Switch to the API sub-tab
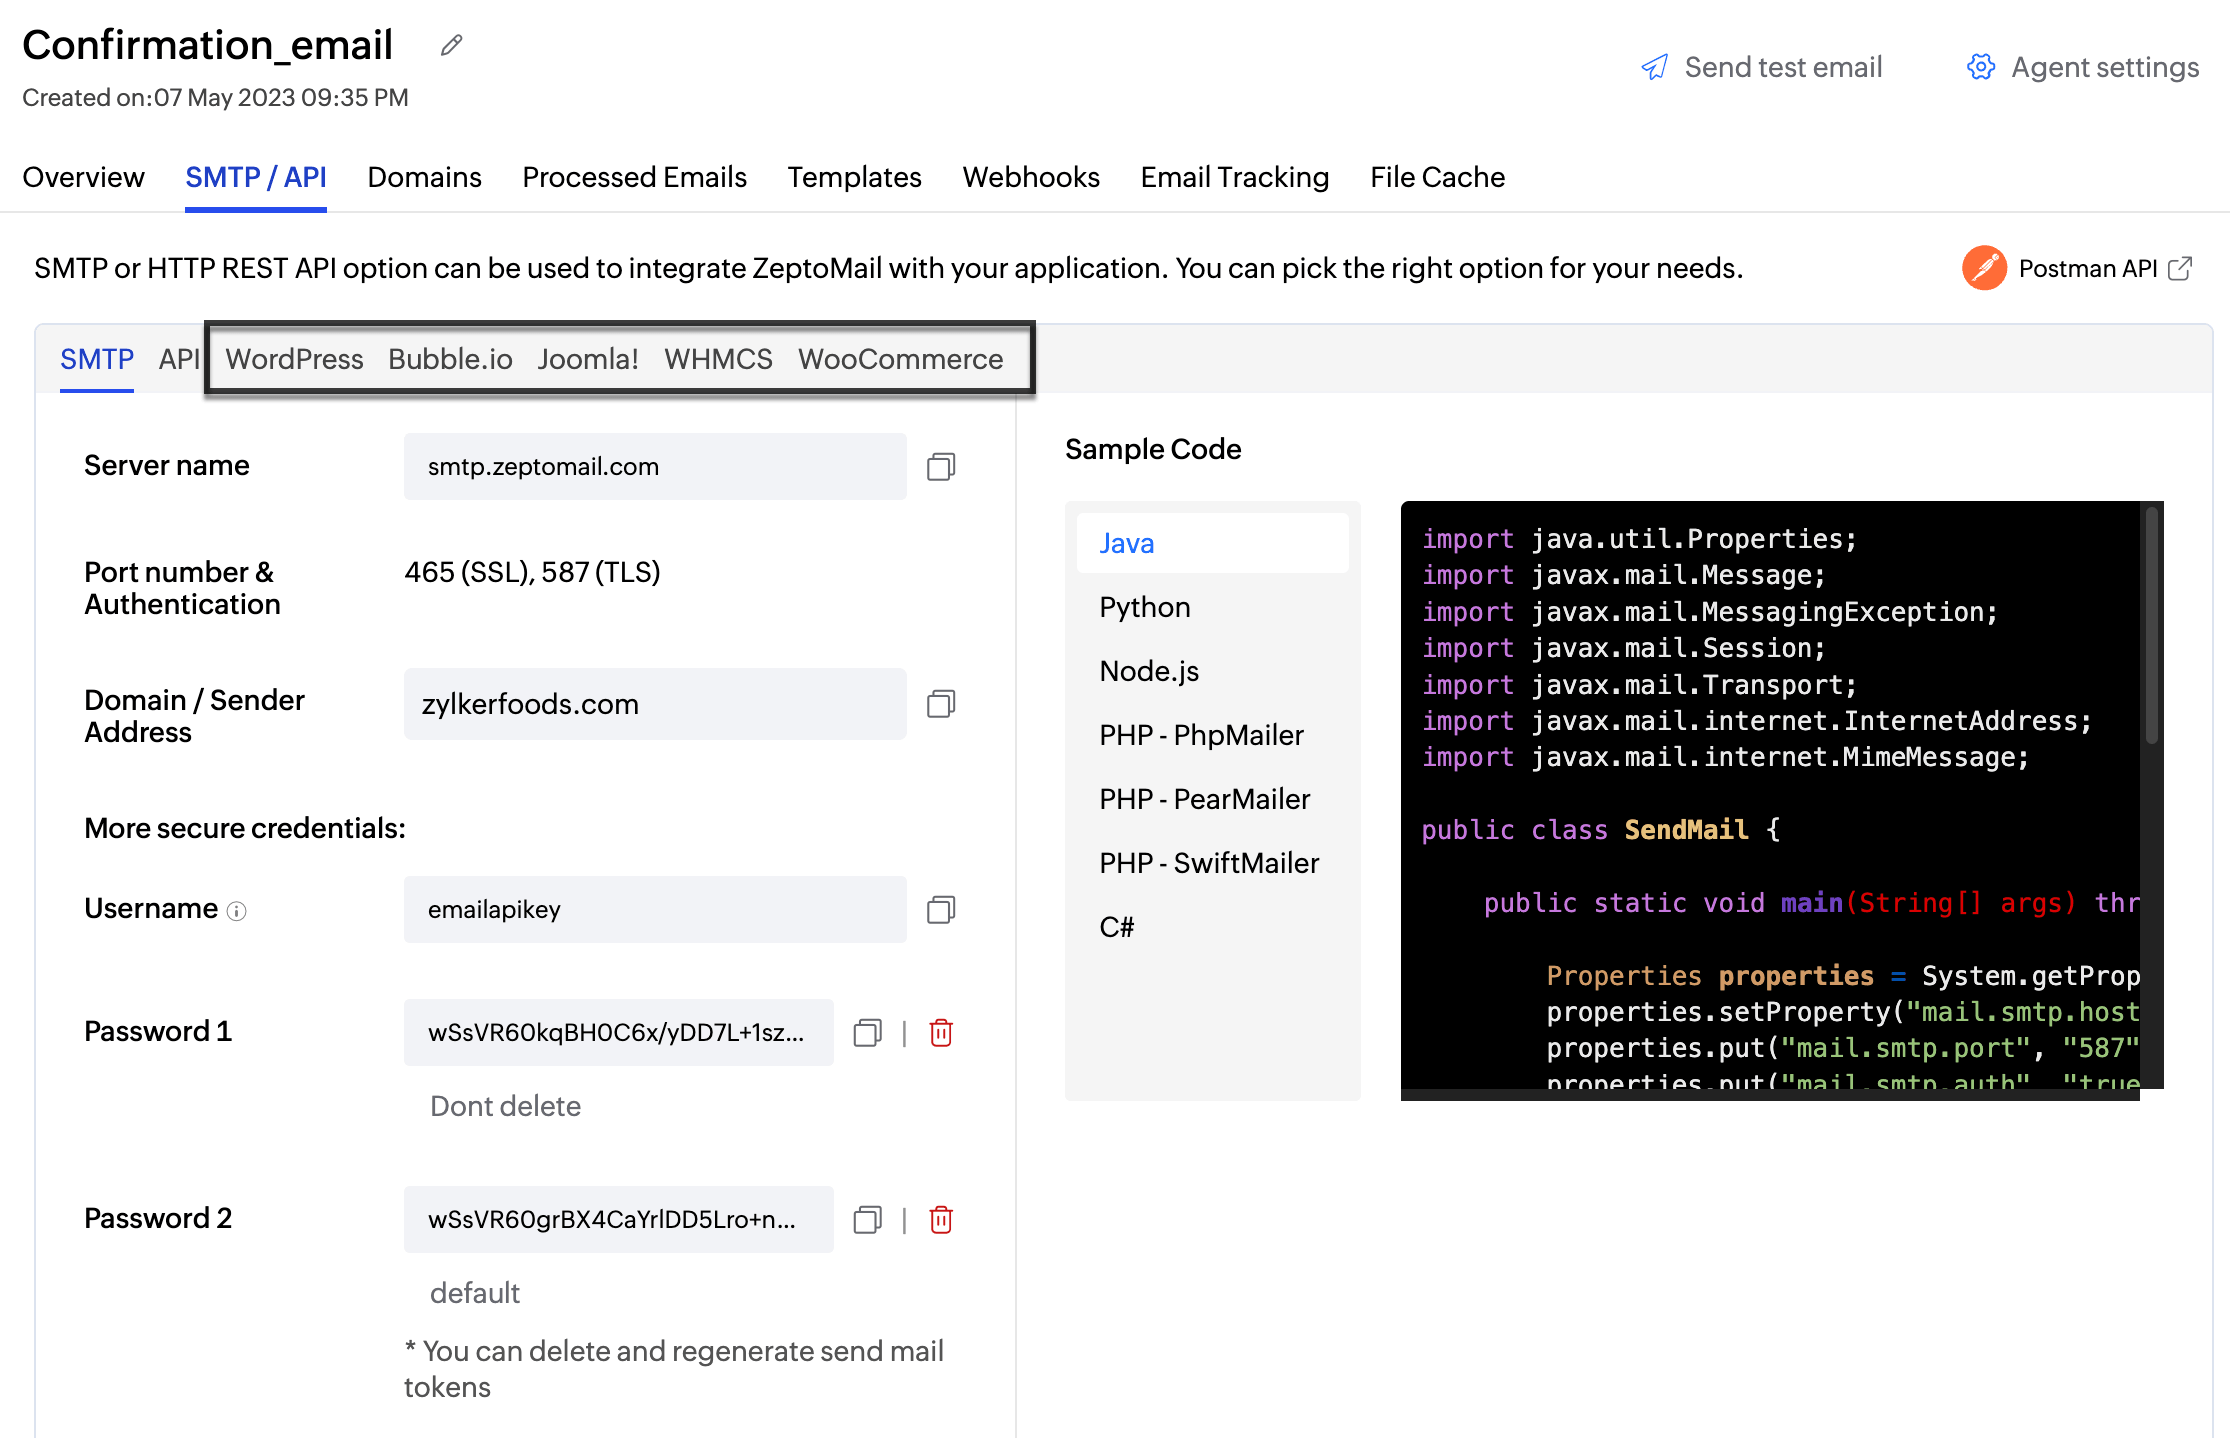 tap(179, 359)
